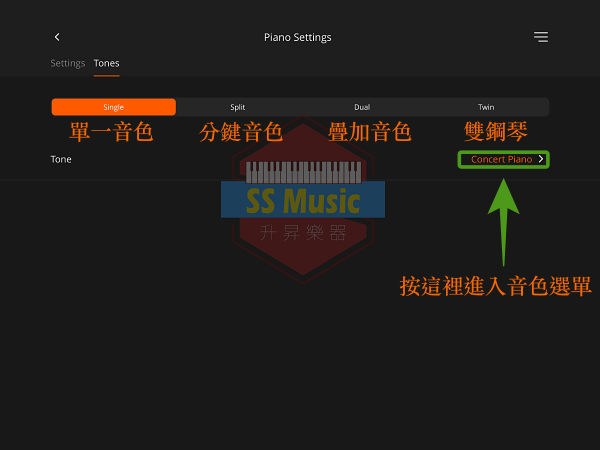Enable Dual tone mode
Viewport: 600px width, 450px height.
[362, 107]
